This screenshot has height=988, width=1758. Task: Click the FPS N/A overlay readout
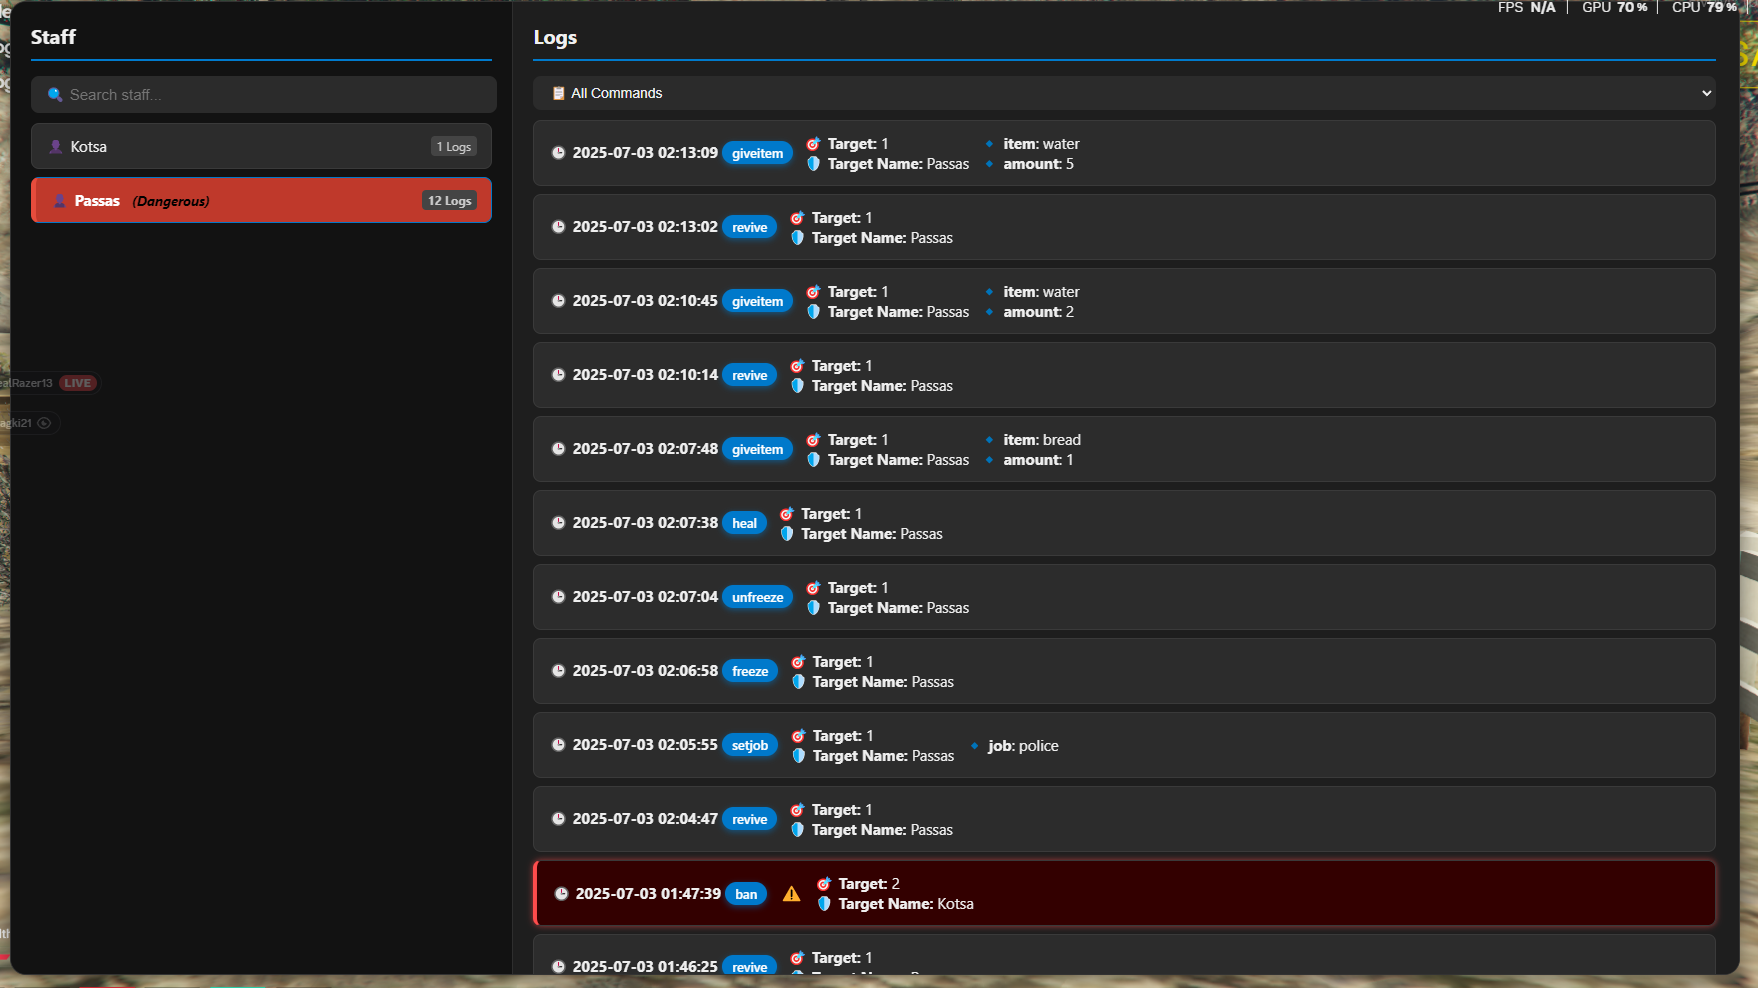point(1526,7)
